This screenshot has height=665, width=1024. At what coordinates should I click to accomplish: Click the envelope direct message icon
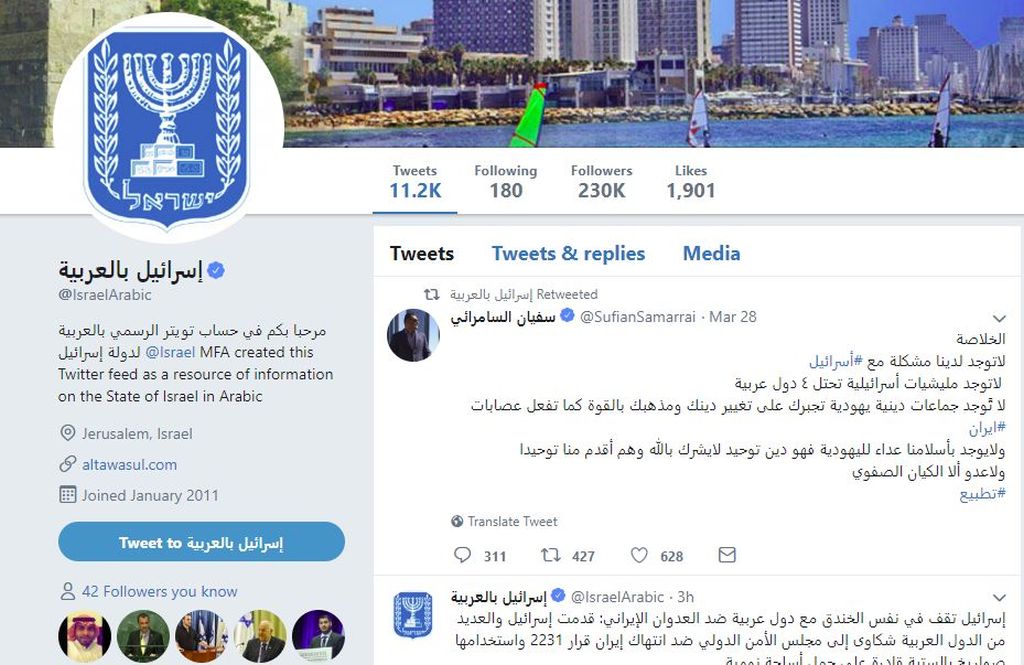coord(727,555)
